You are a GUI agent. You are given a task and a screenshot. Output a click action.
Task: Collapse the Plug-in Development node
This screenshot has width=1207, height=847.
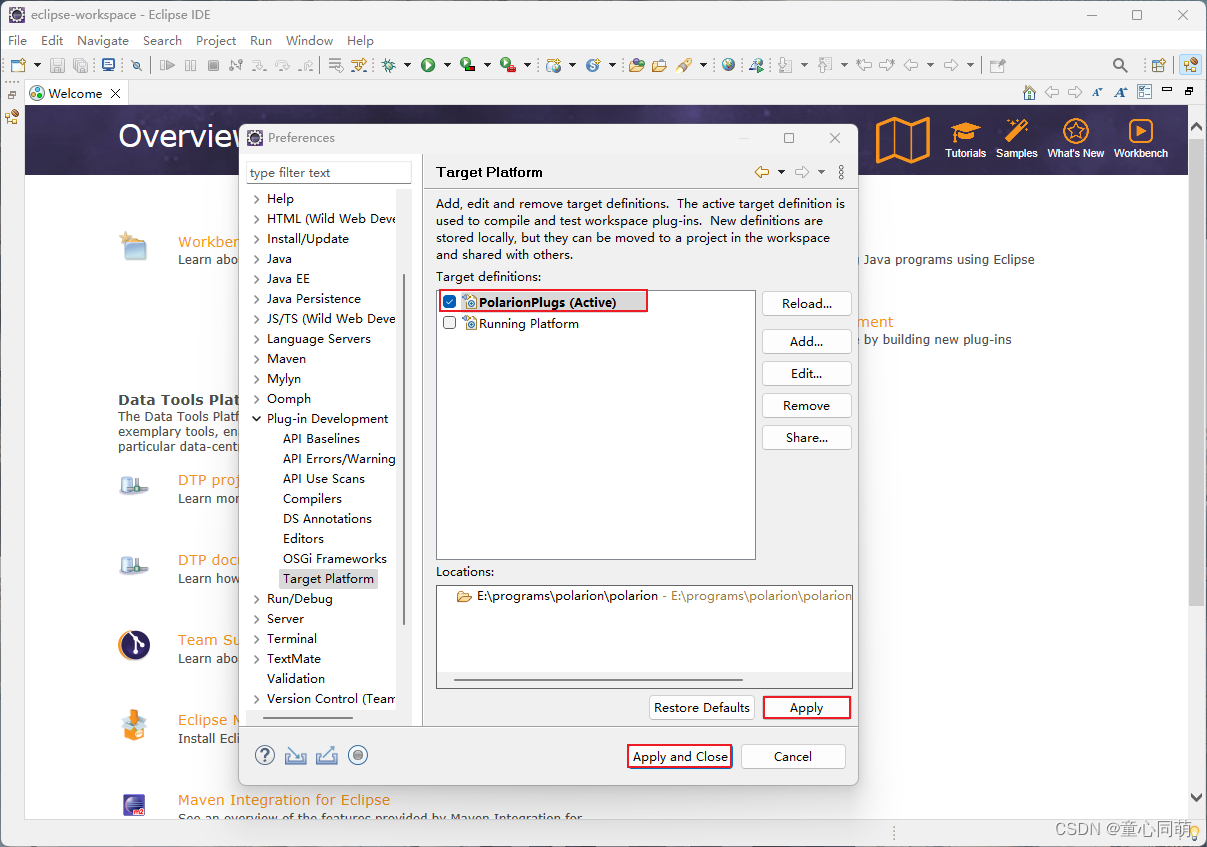[x=257, y=419]
